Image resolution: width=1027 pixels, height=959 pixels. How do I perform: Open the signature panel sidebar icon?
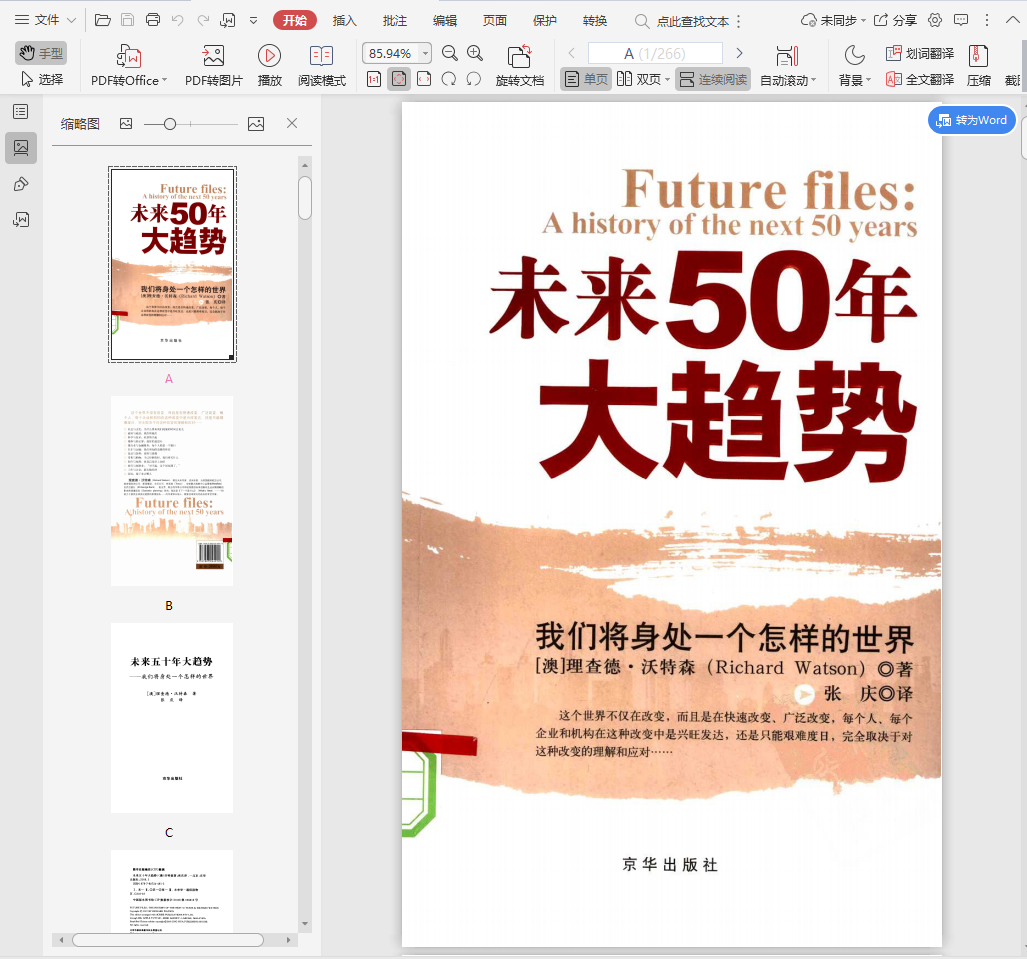21,219
